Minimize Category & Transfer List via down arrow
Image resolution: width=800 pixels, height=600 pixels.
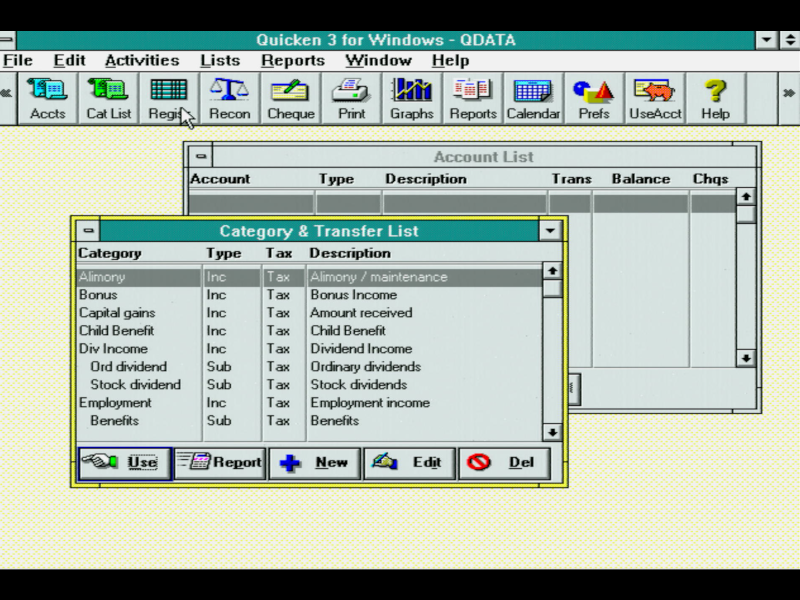coord(550,231)
